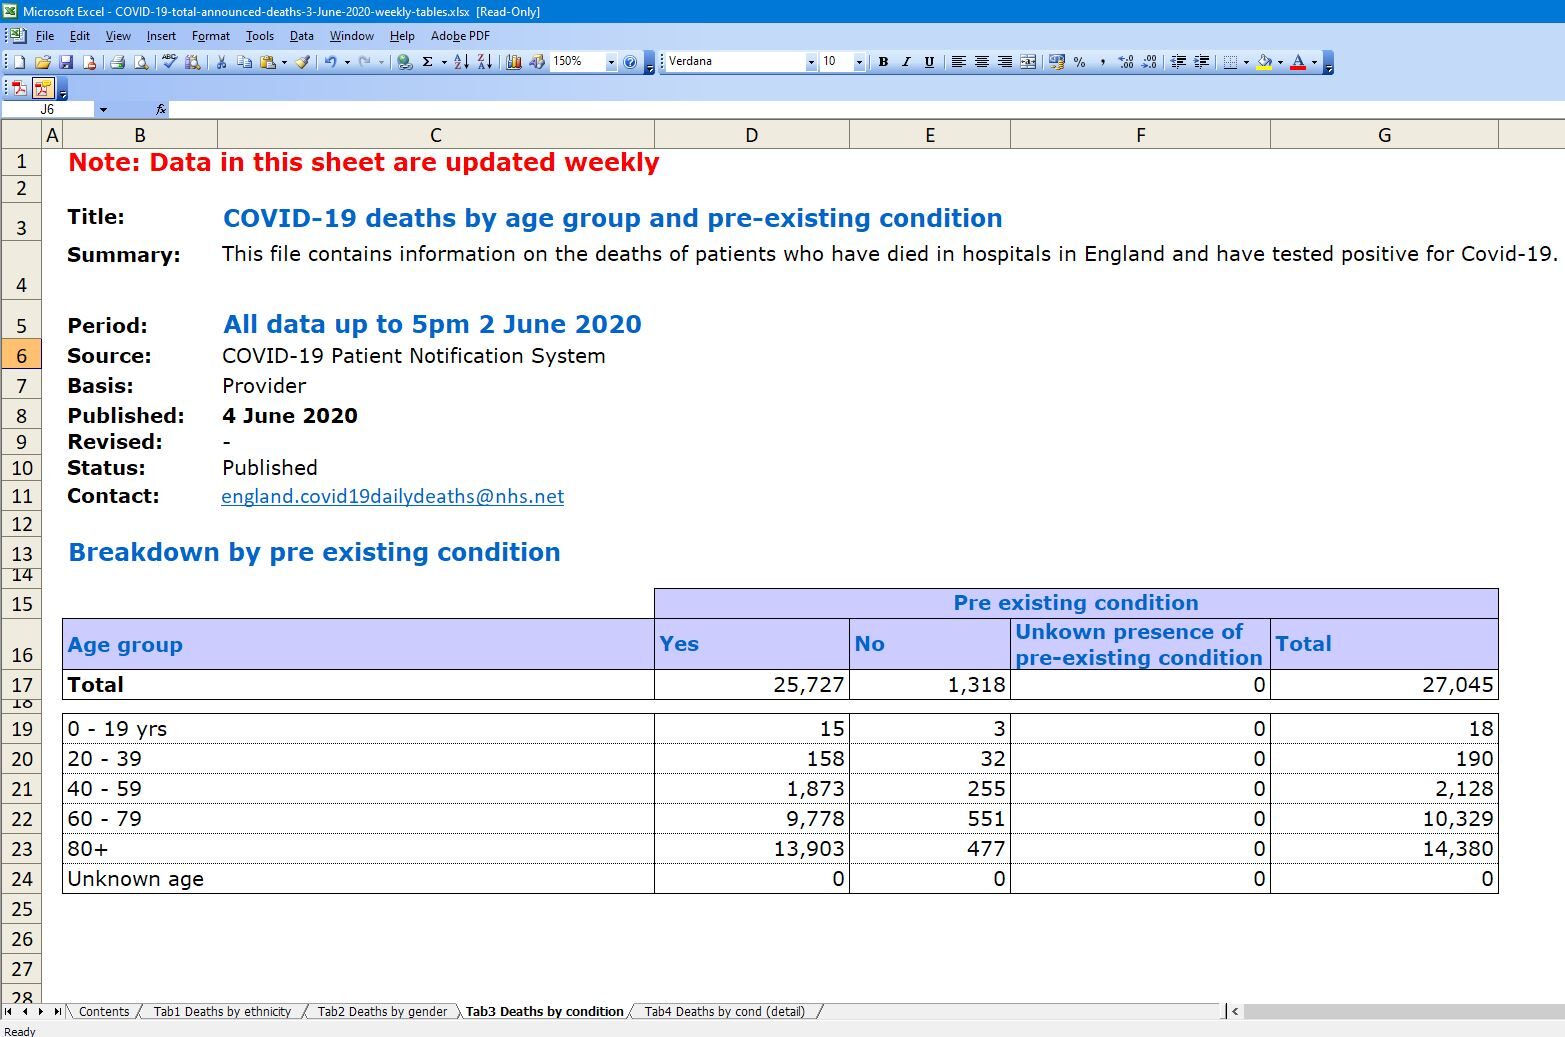Convert to PDF and send for review
Screen dimensions: 1565x1037
click(x=43, y=89)
